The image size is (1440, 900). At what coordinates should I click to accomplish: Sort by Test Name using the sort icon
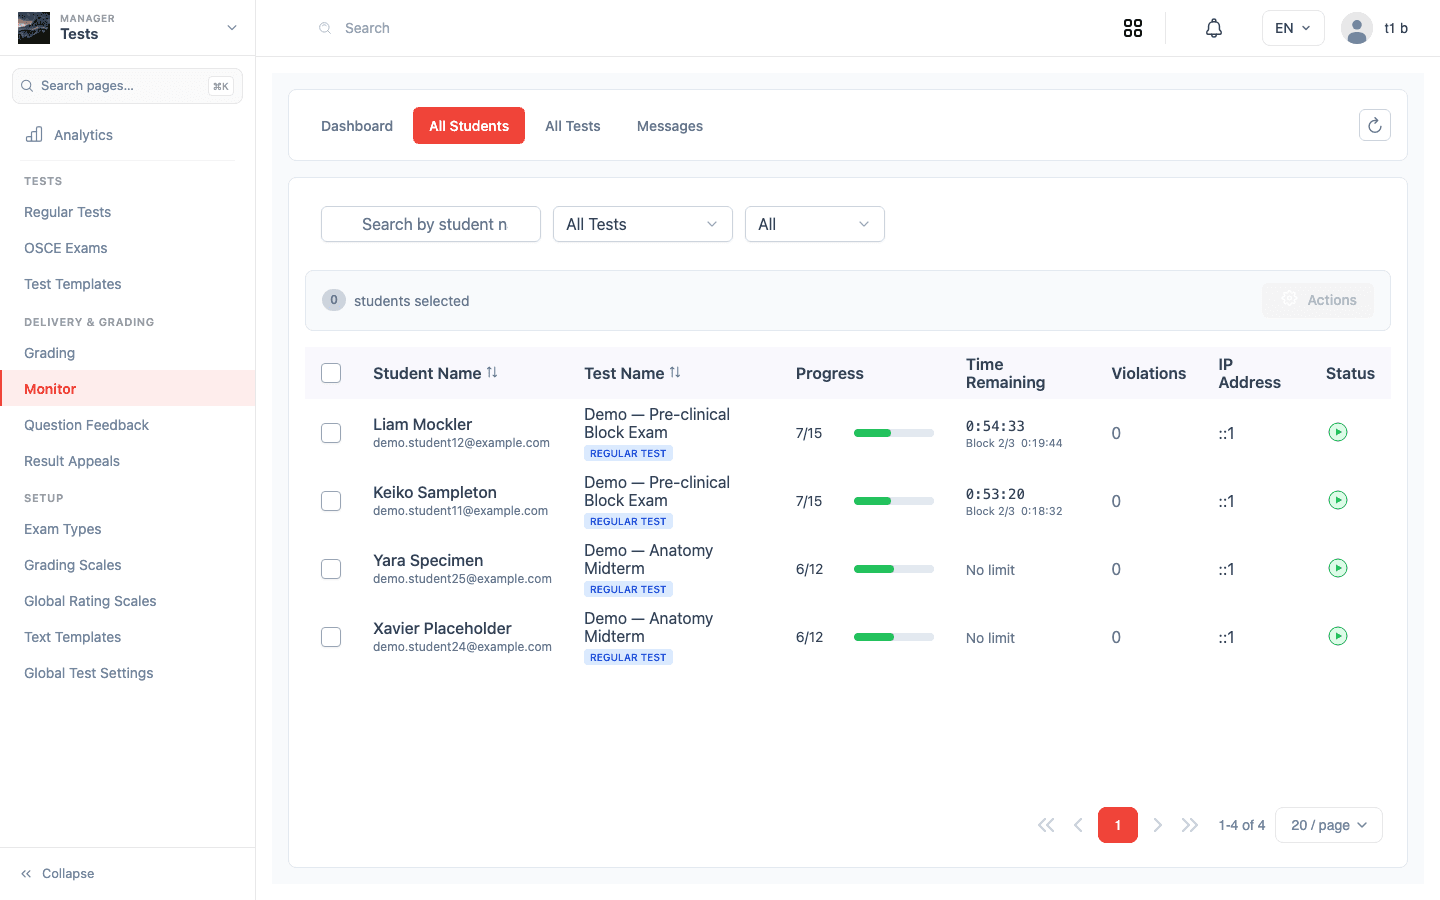coord(675,372)
